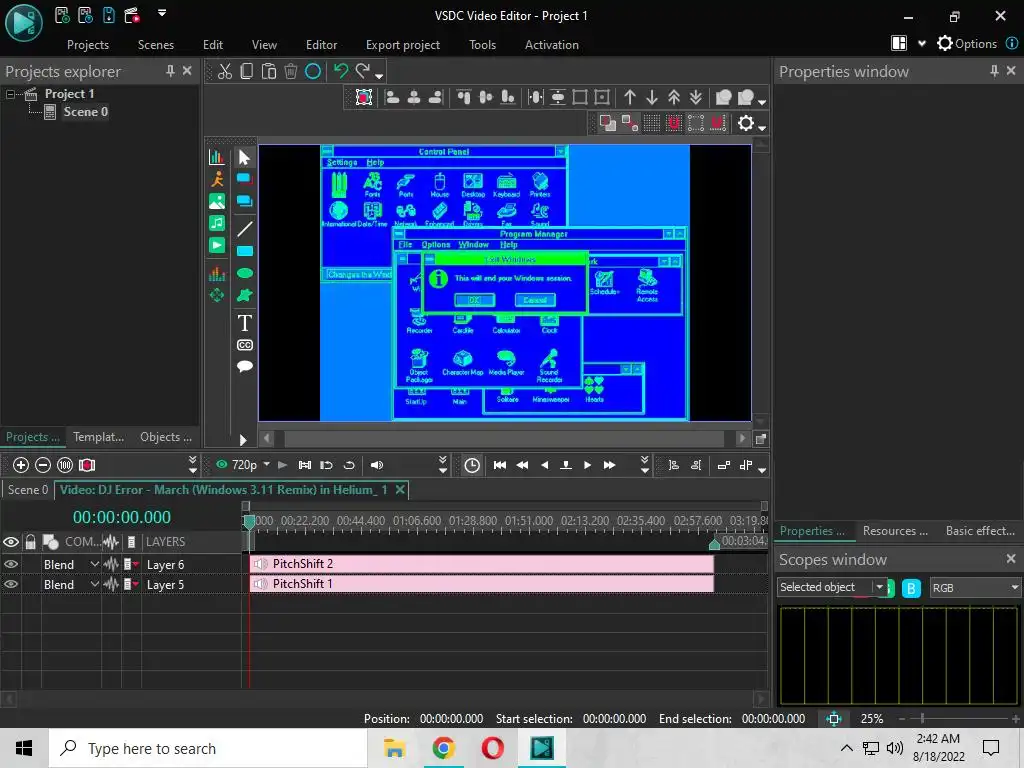Toggle visibility eye for Layer 6
The width and height of the screenshot is (1024, 768).
coord(11,564)
